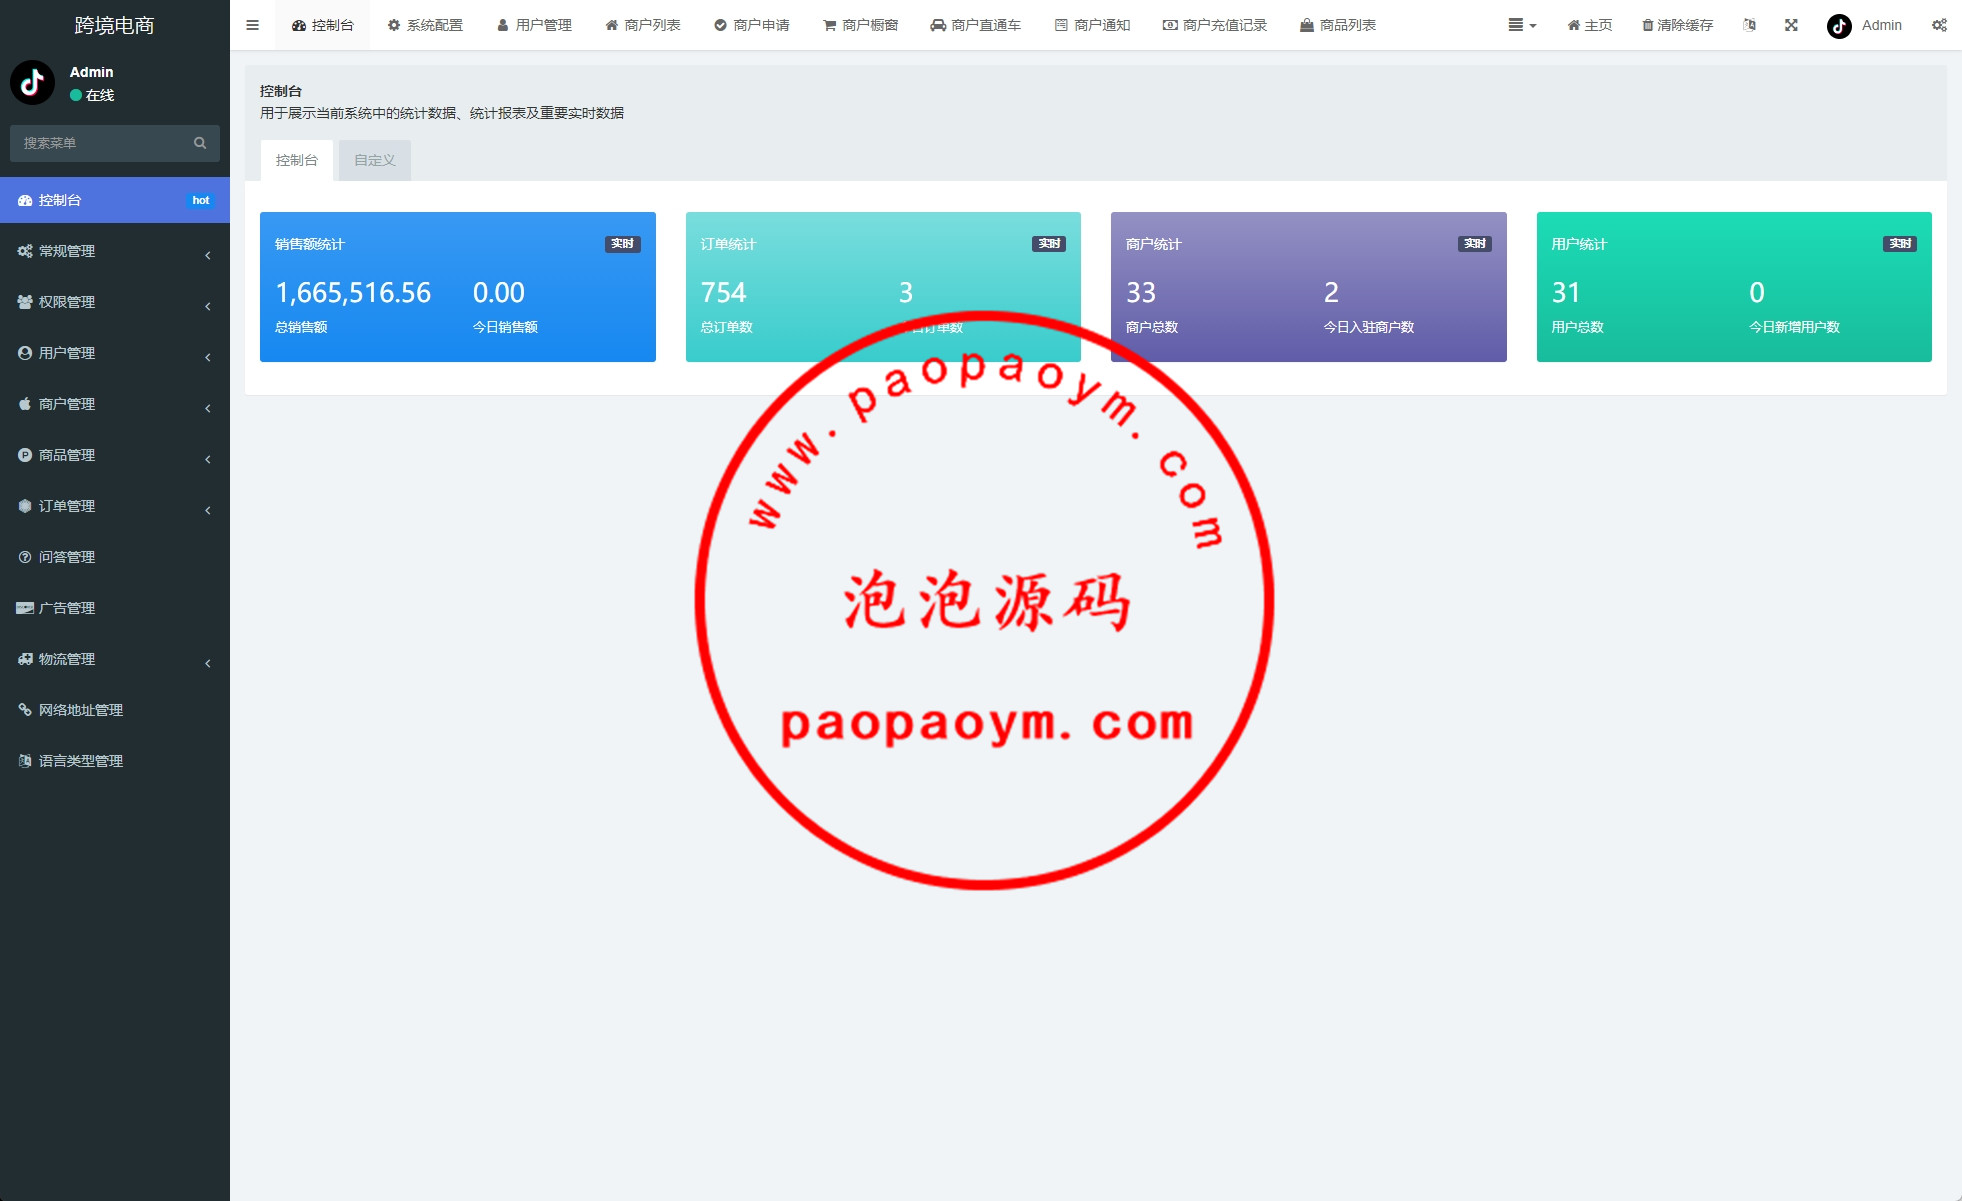The height and width of the screenshot is (1201, 1962).
Task: Open the 商户直通车 top tab
Action: [976, 25]
